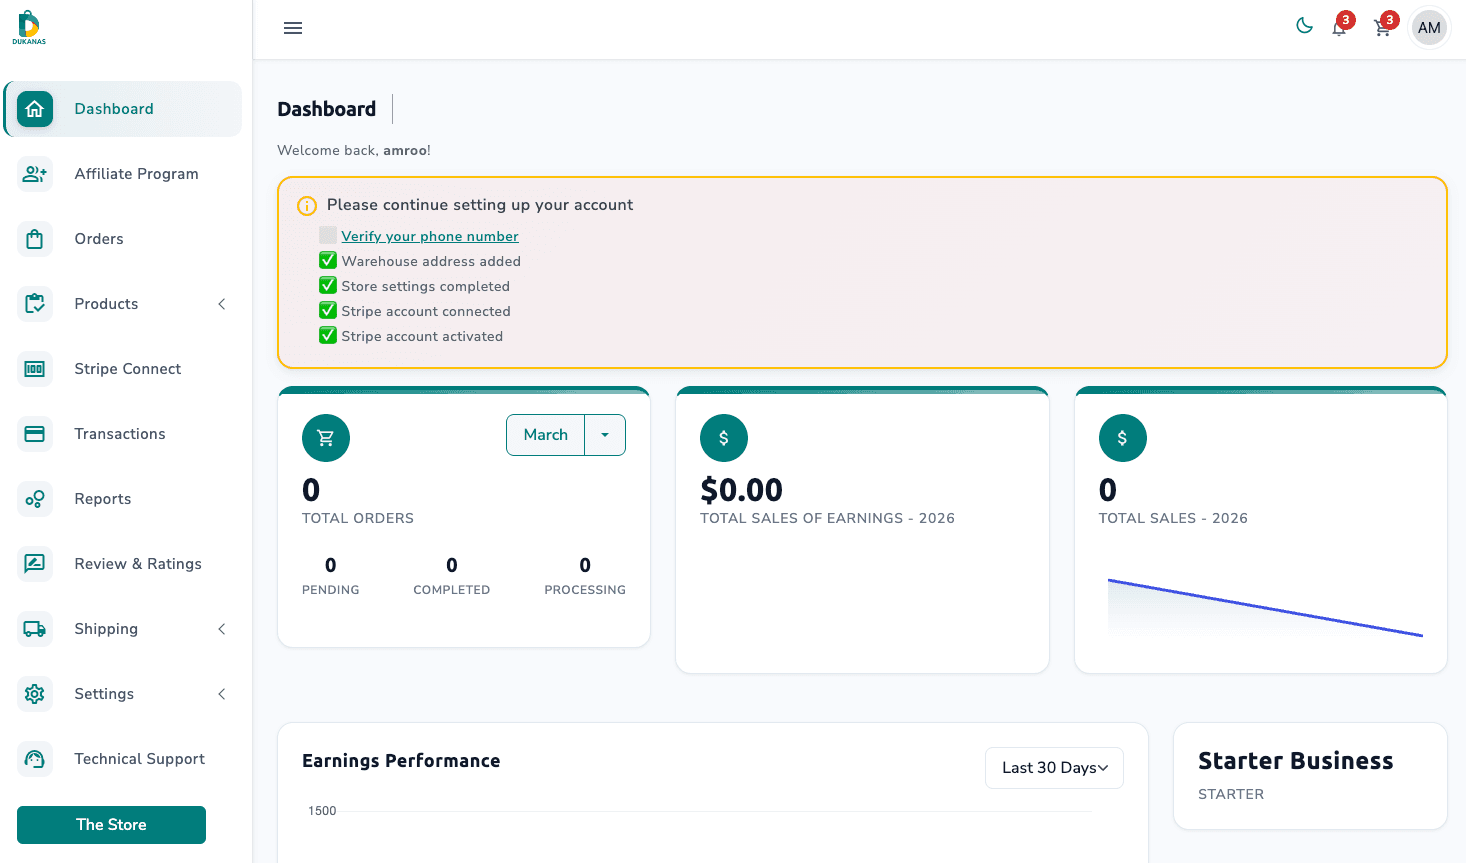The height and width of the screenshot is (863, 1466).
Task: Expand the Products submenu chevron
Action: 222,304
